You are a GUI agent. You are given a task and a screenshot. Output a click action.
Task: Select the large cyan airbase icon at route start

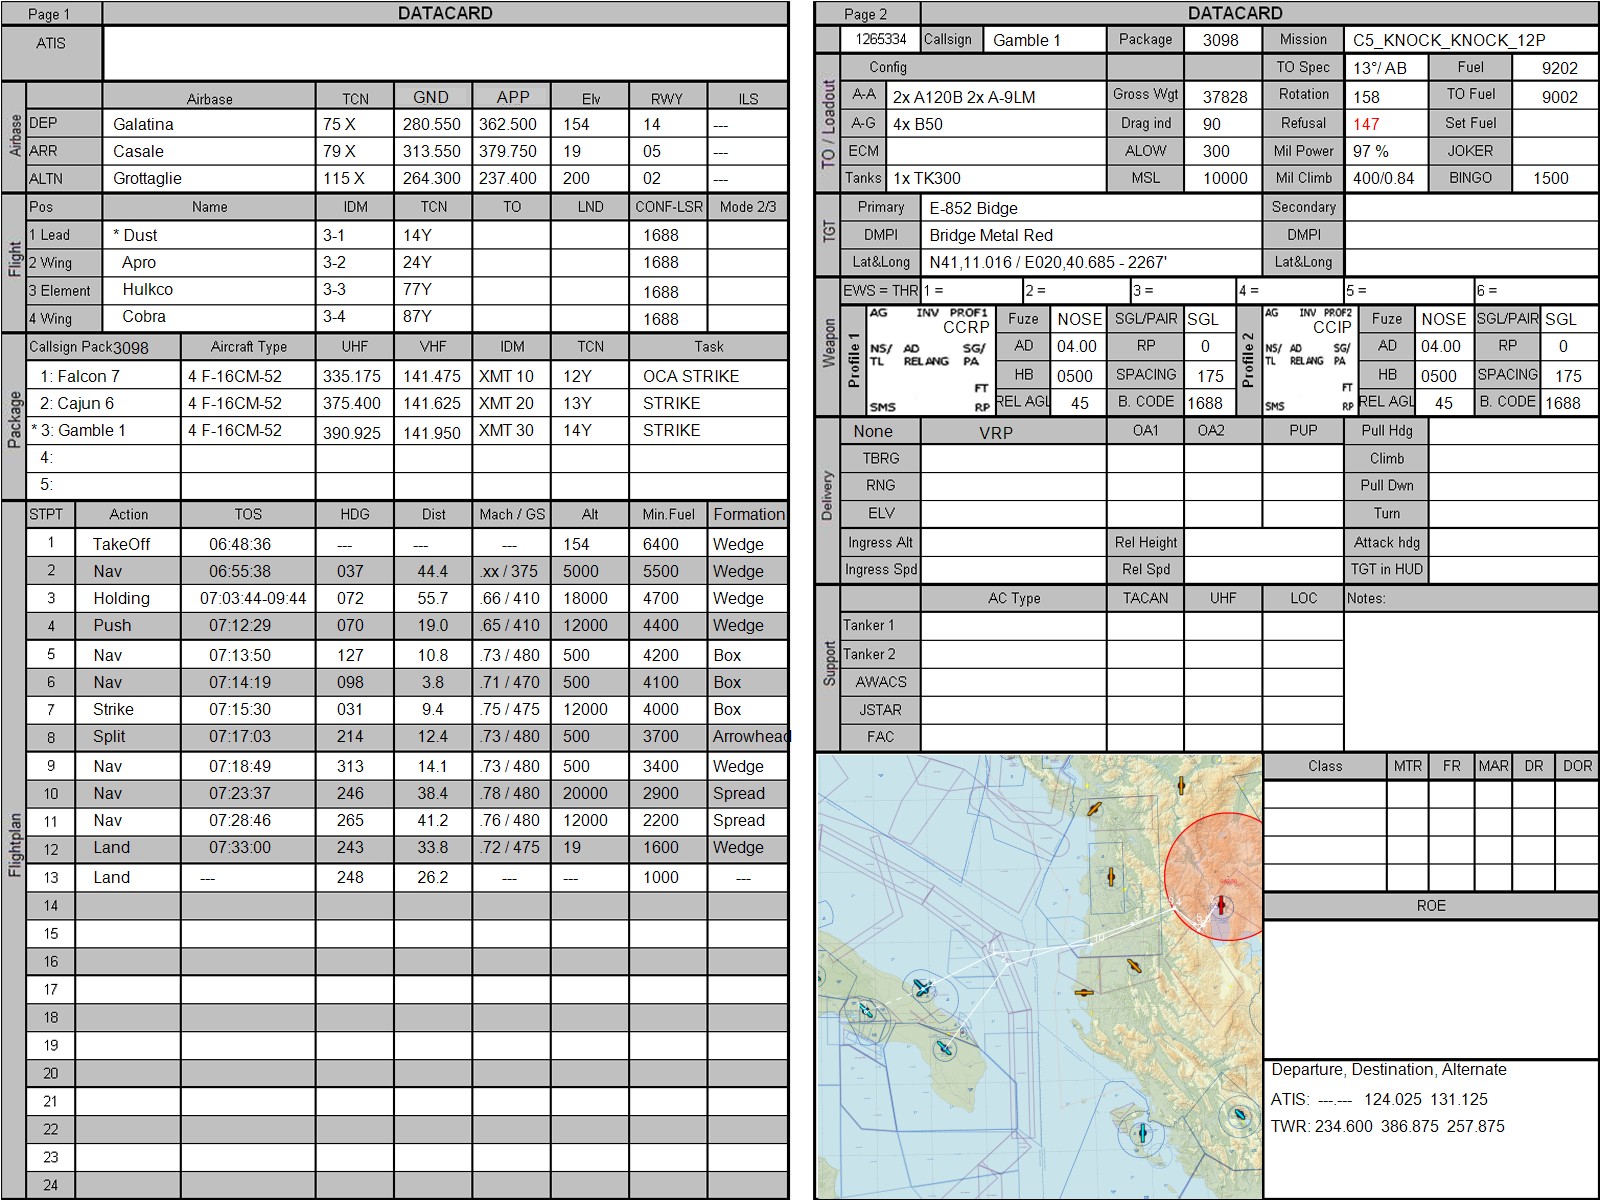tap(921, 989)
